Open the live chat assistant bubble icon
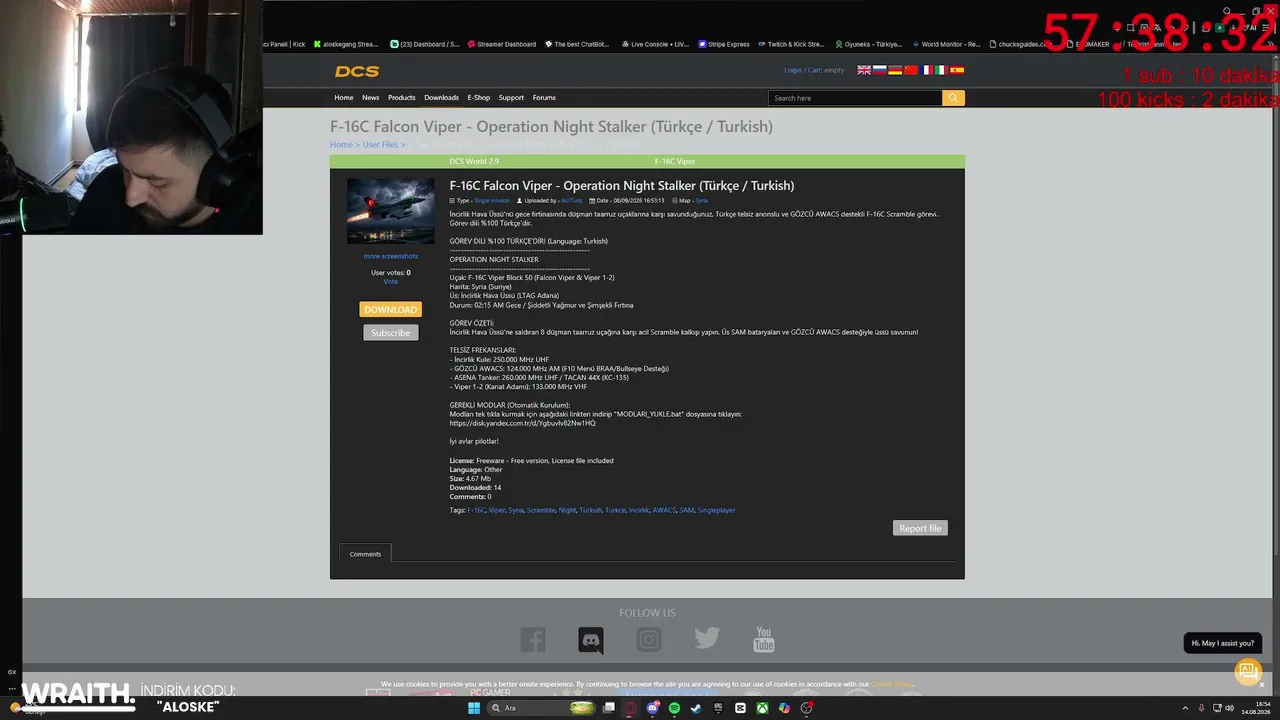The image size is (1280, 720). click(1248, 672)
